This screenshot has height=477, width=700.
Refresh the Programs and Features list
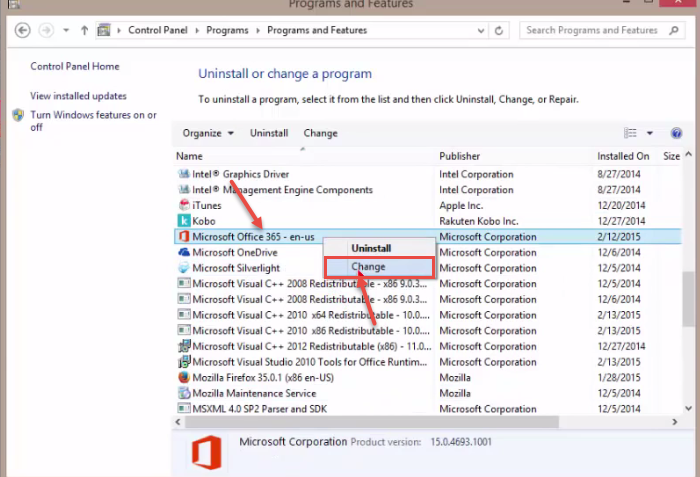499,31
